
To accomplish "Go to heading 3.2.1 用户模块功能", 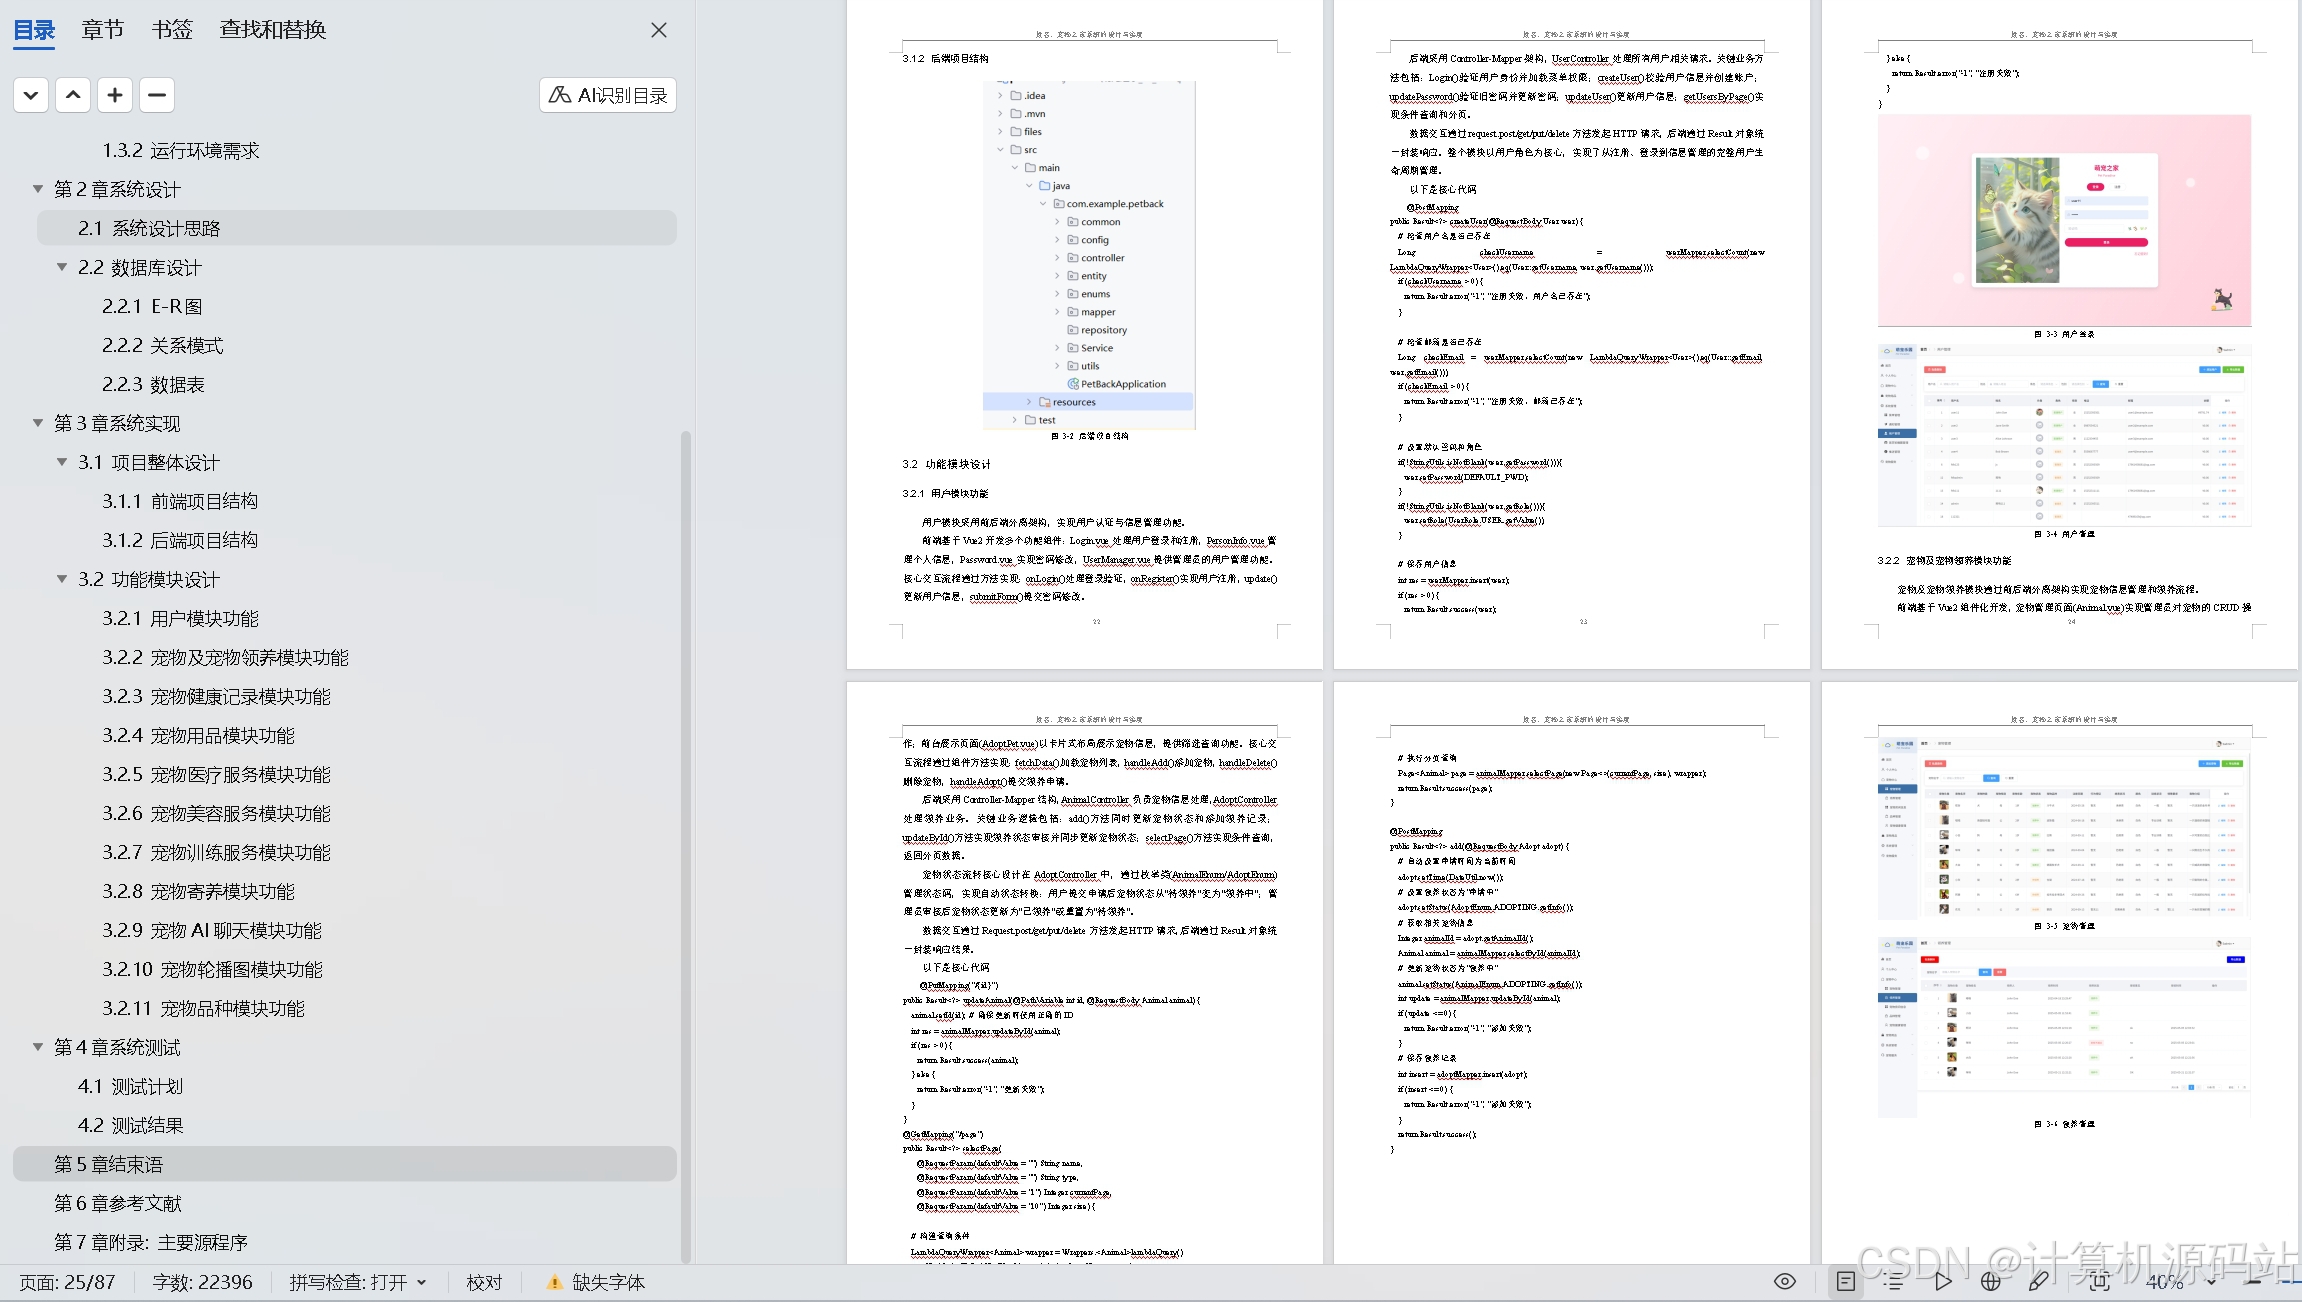I will click(x=180, y=618).
